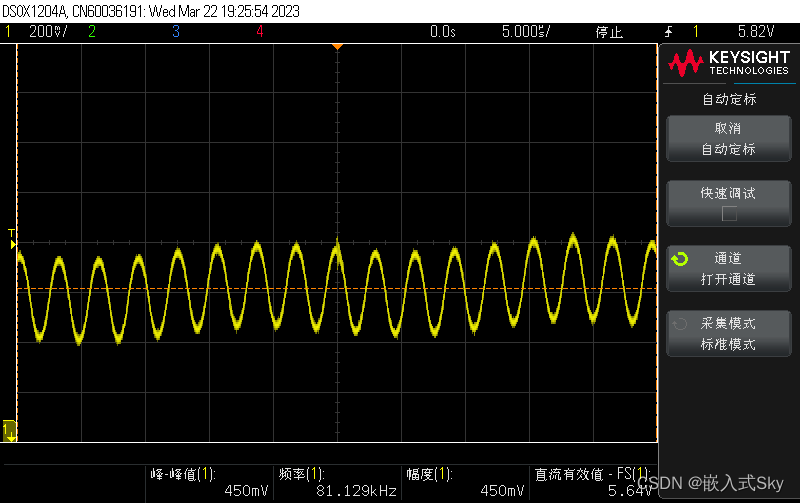
Task: Click the 自动定标 menu title
Action: pyautogui.click(x=729, y=99)
